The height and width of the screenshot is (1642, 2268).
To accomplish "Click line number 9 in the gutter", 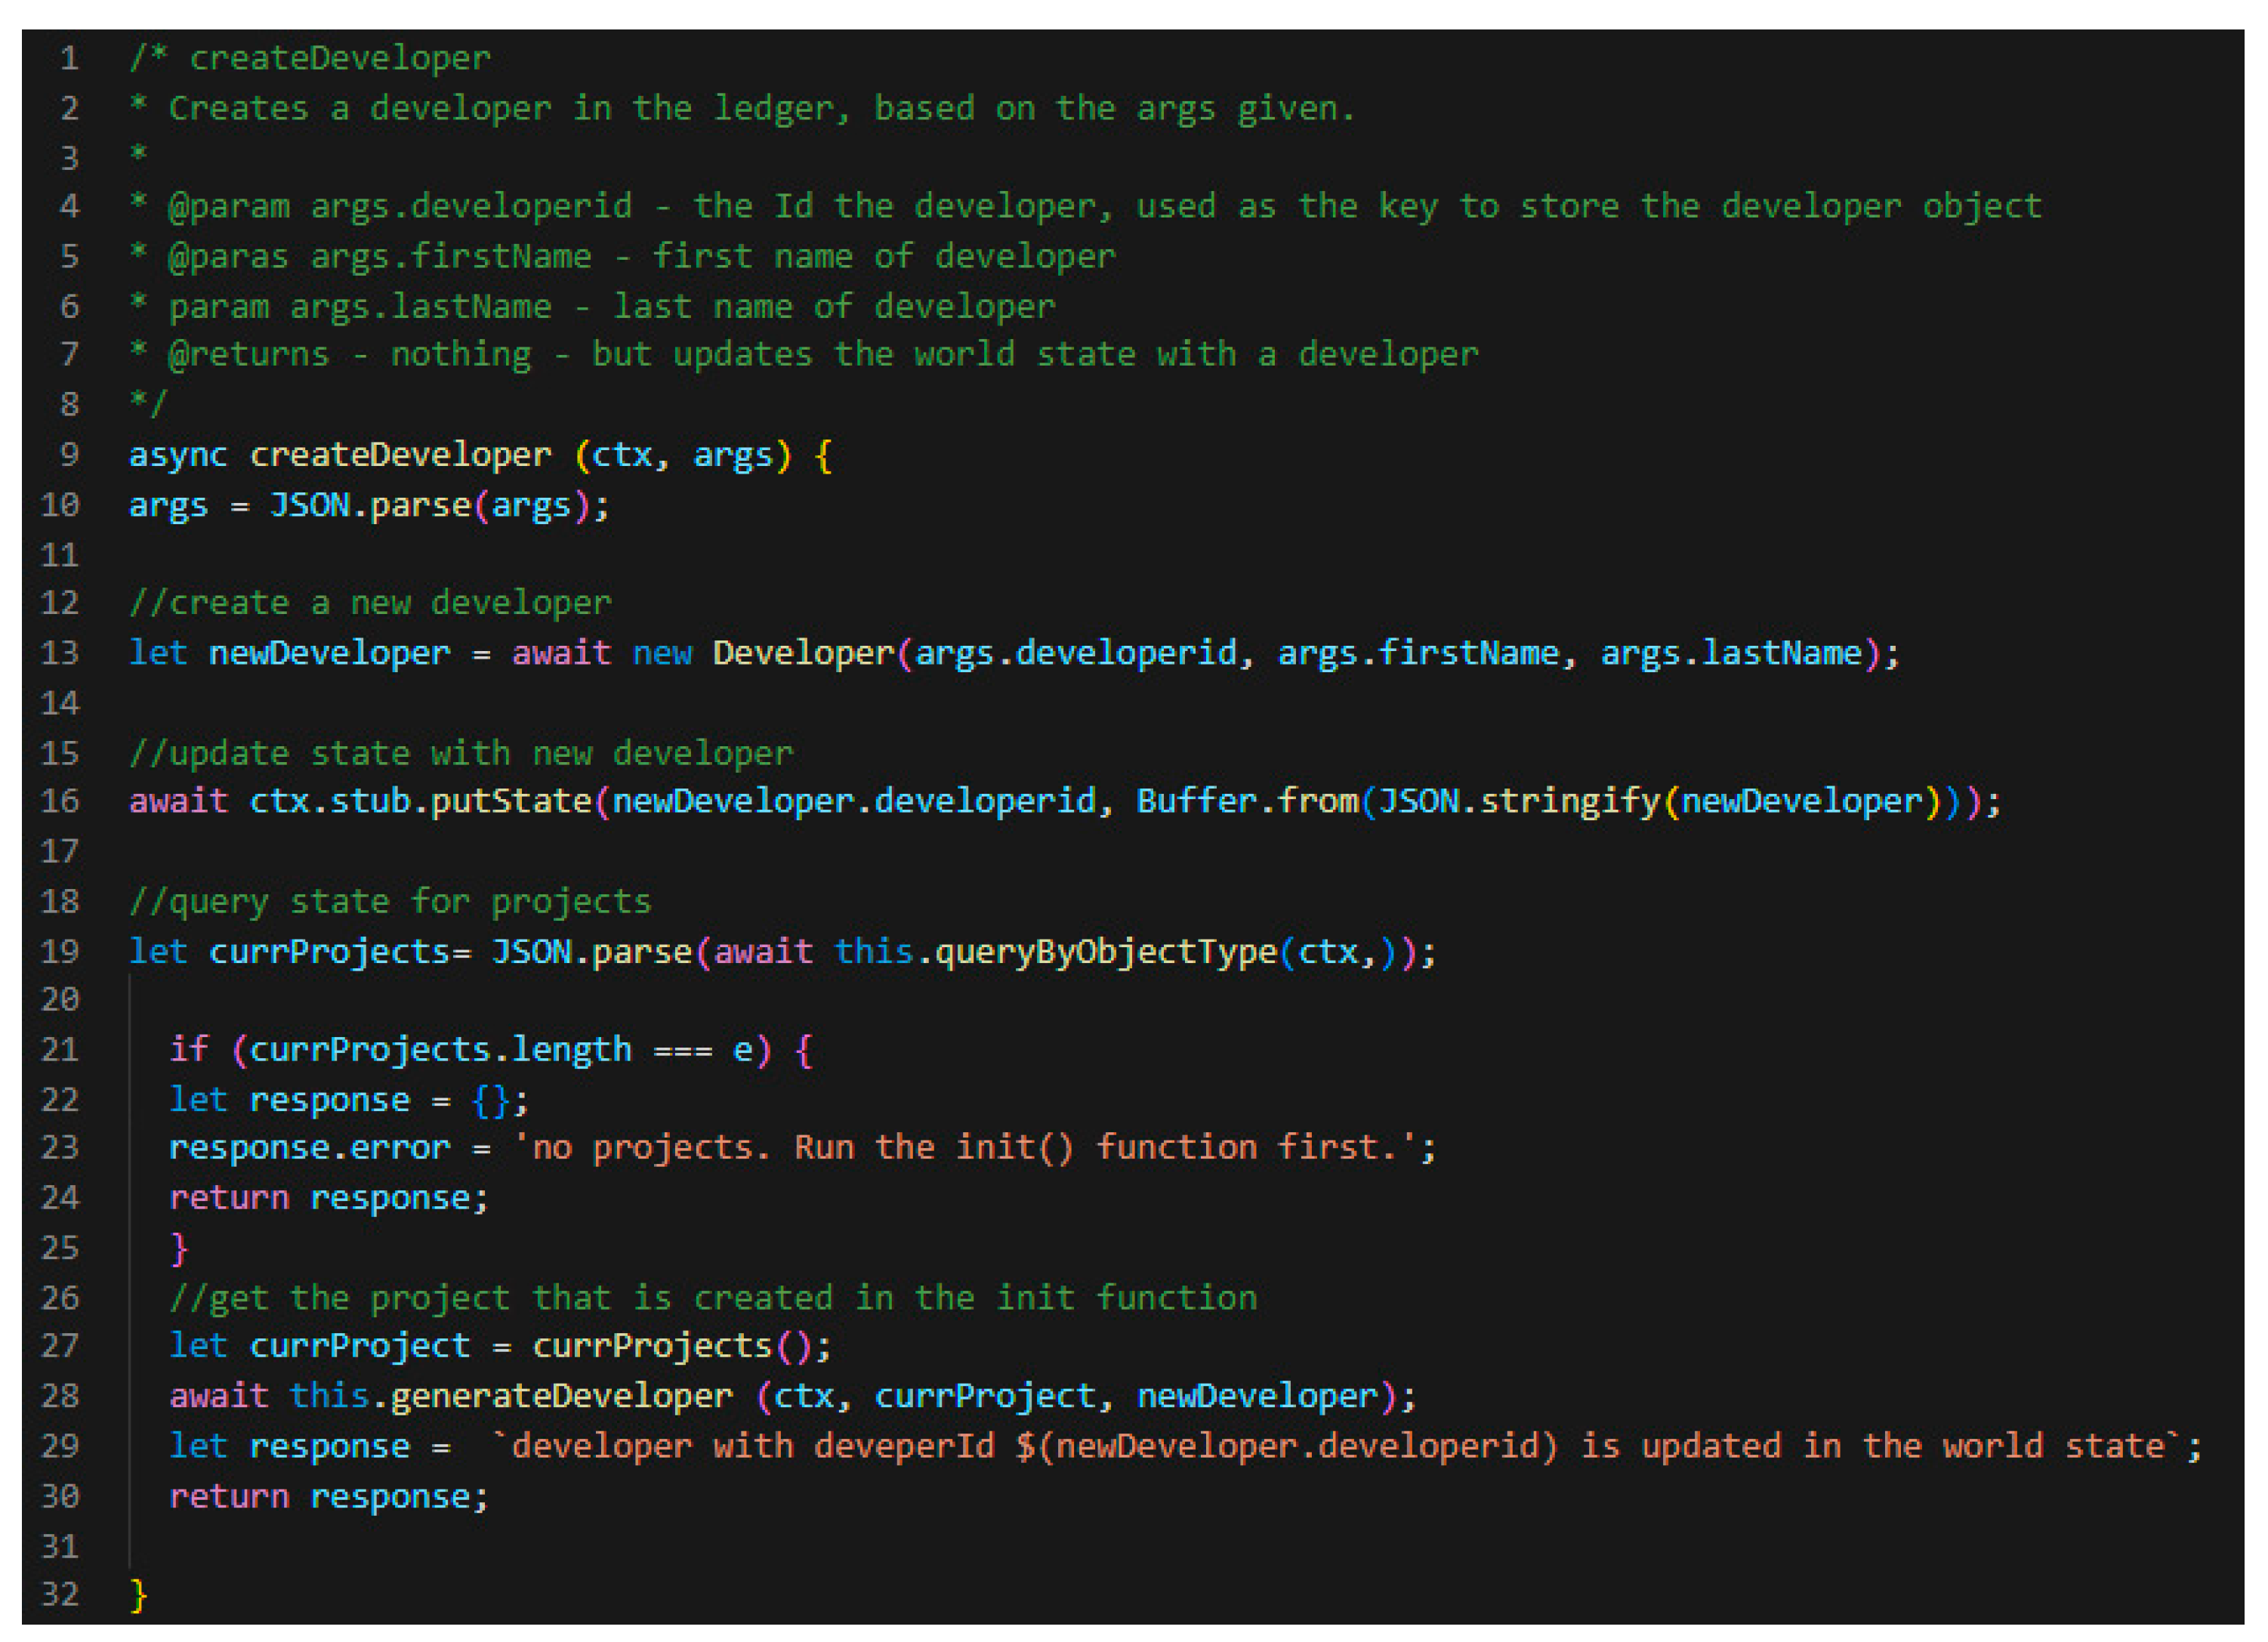I will pos(69,455).
